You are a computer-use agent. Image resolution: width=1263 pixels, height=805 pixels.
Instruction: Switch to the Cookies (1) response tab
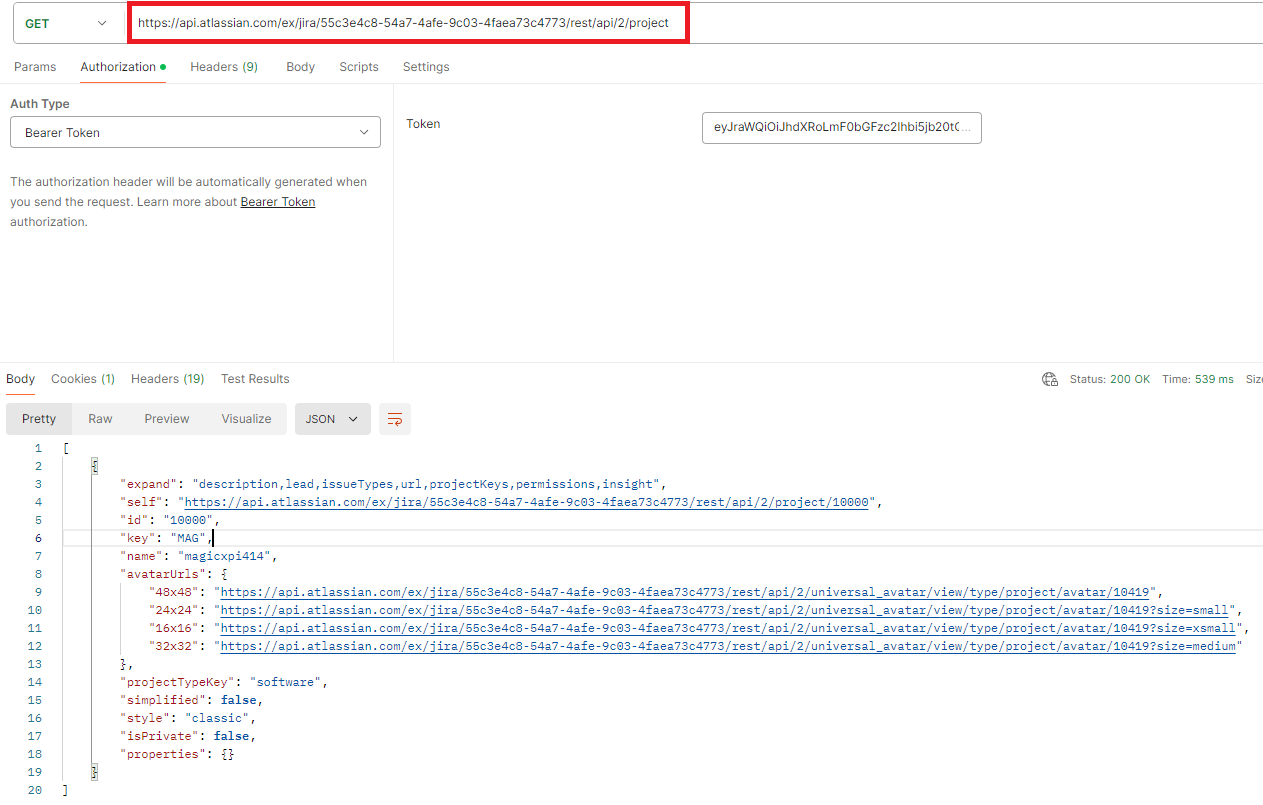coord(82,379)
